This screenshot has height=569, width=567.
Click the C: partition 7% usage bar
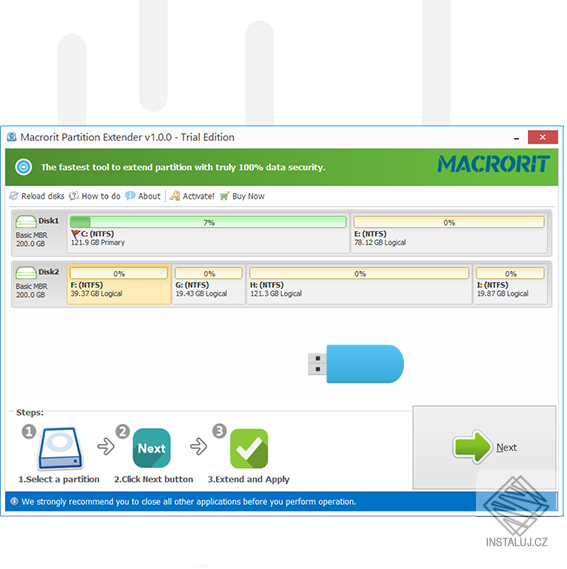pyautogui.click(x=208, y=222)
